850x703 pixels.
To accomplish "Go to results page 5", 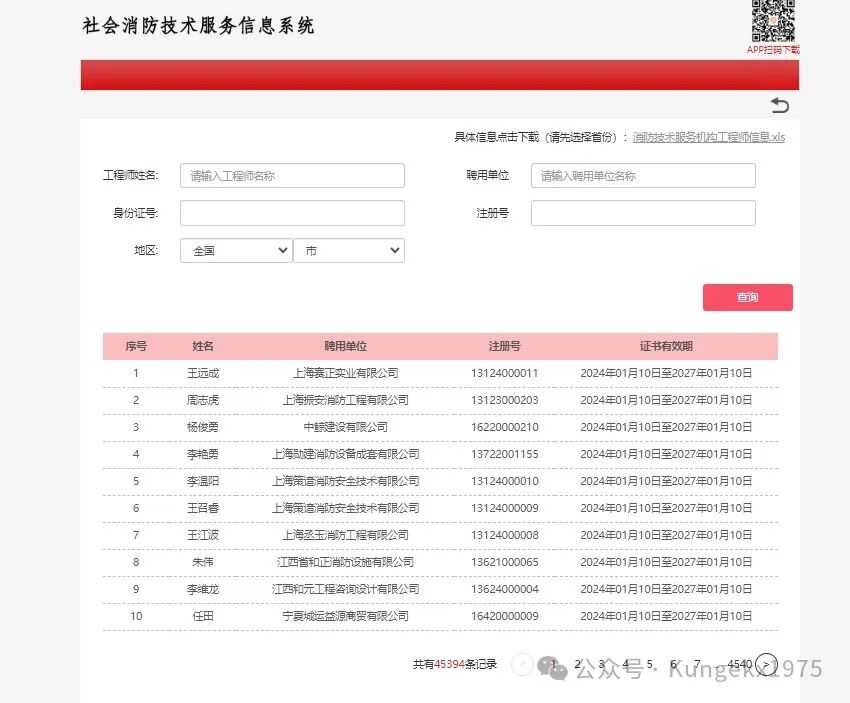I will tap(649, 663).
